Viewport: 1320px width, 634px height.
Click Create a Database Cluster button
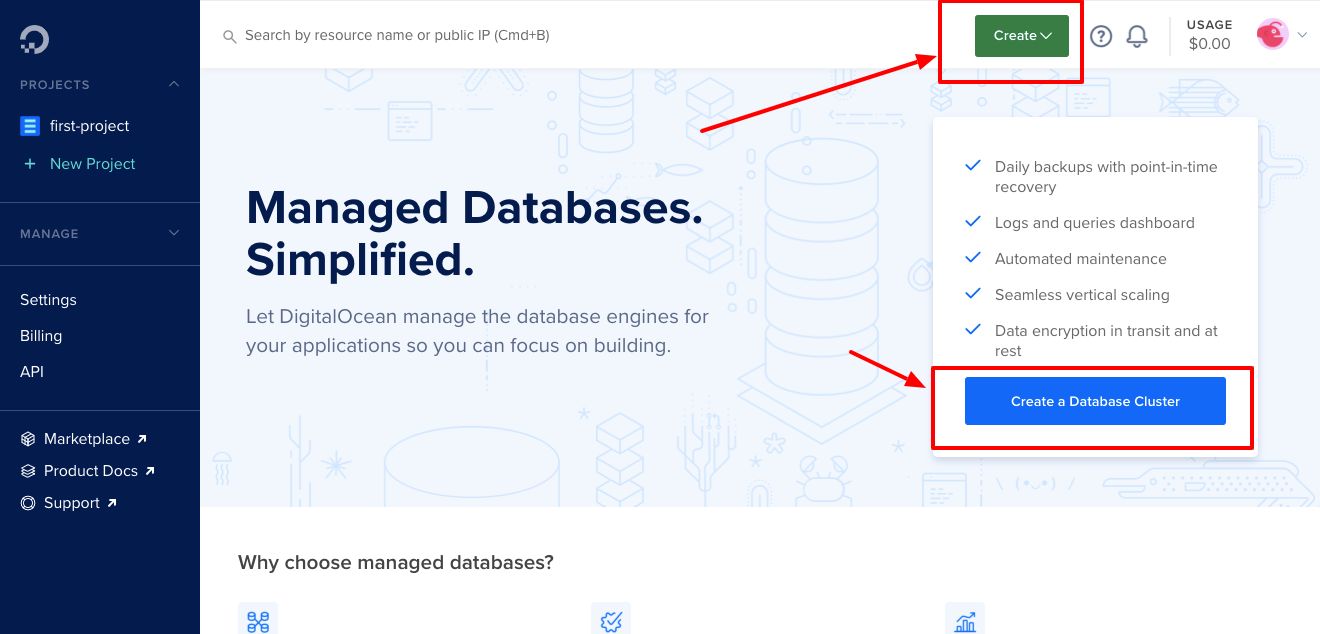1095,401
